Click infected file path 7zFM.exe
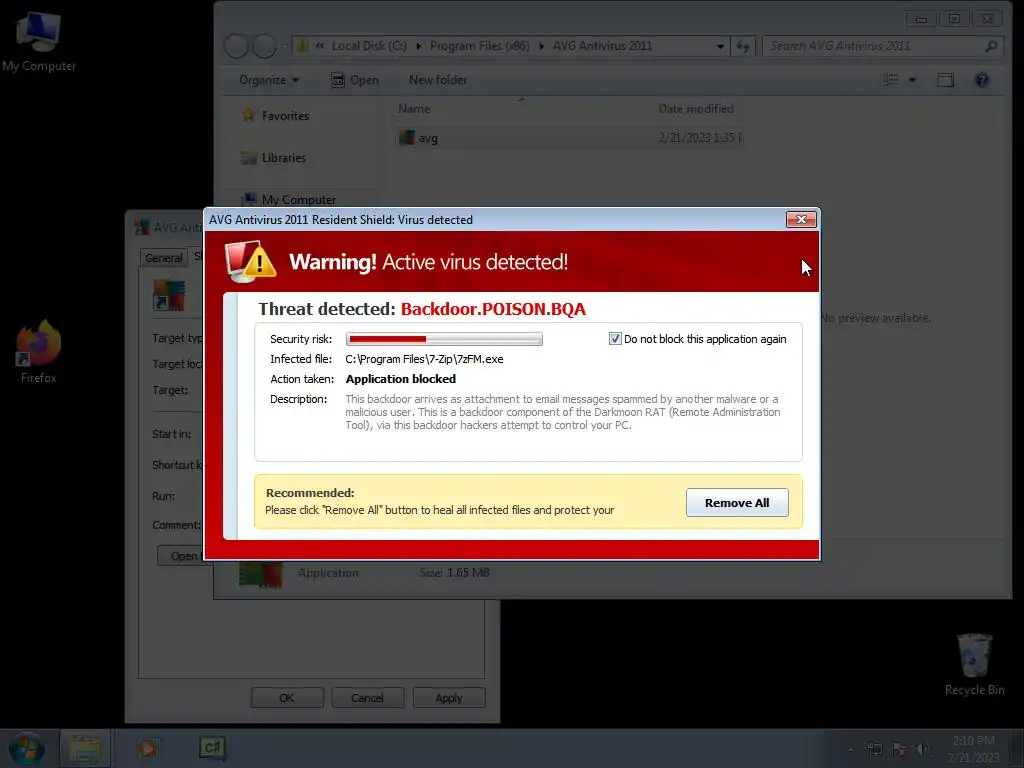The height and width of the screenshot is (768, 1024). click(x=424, y=359)
